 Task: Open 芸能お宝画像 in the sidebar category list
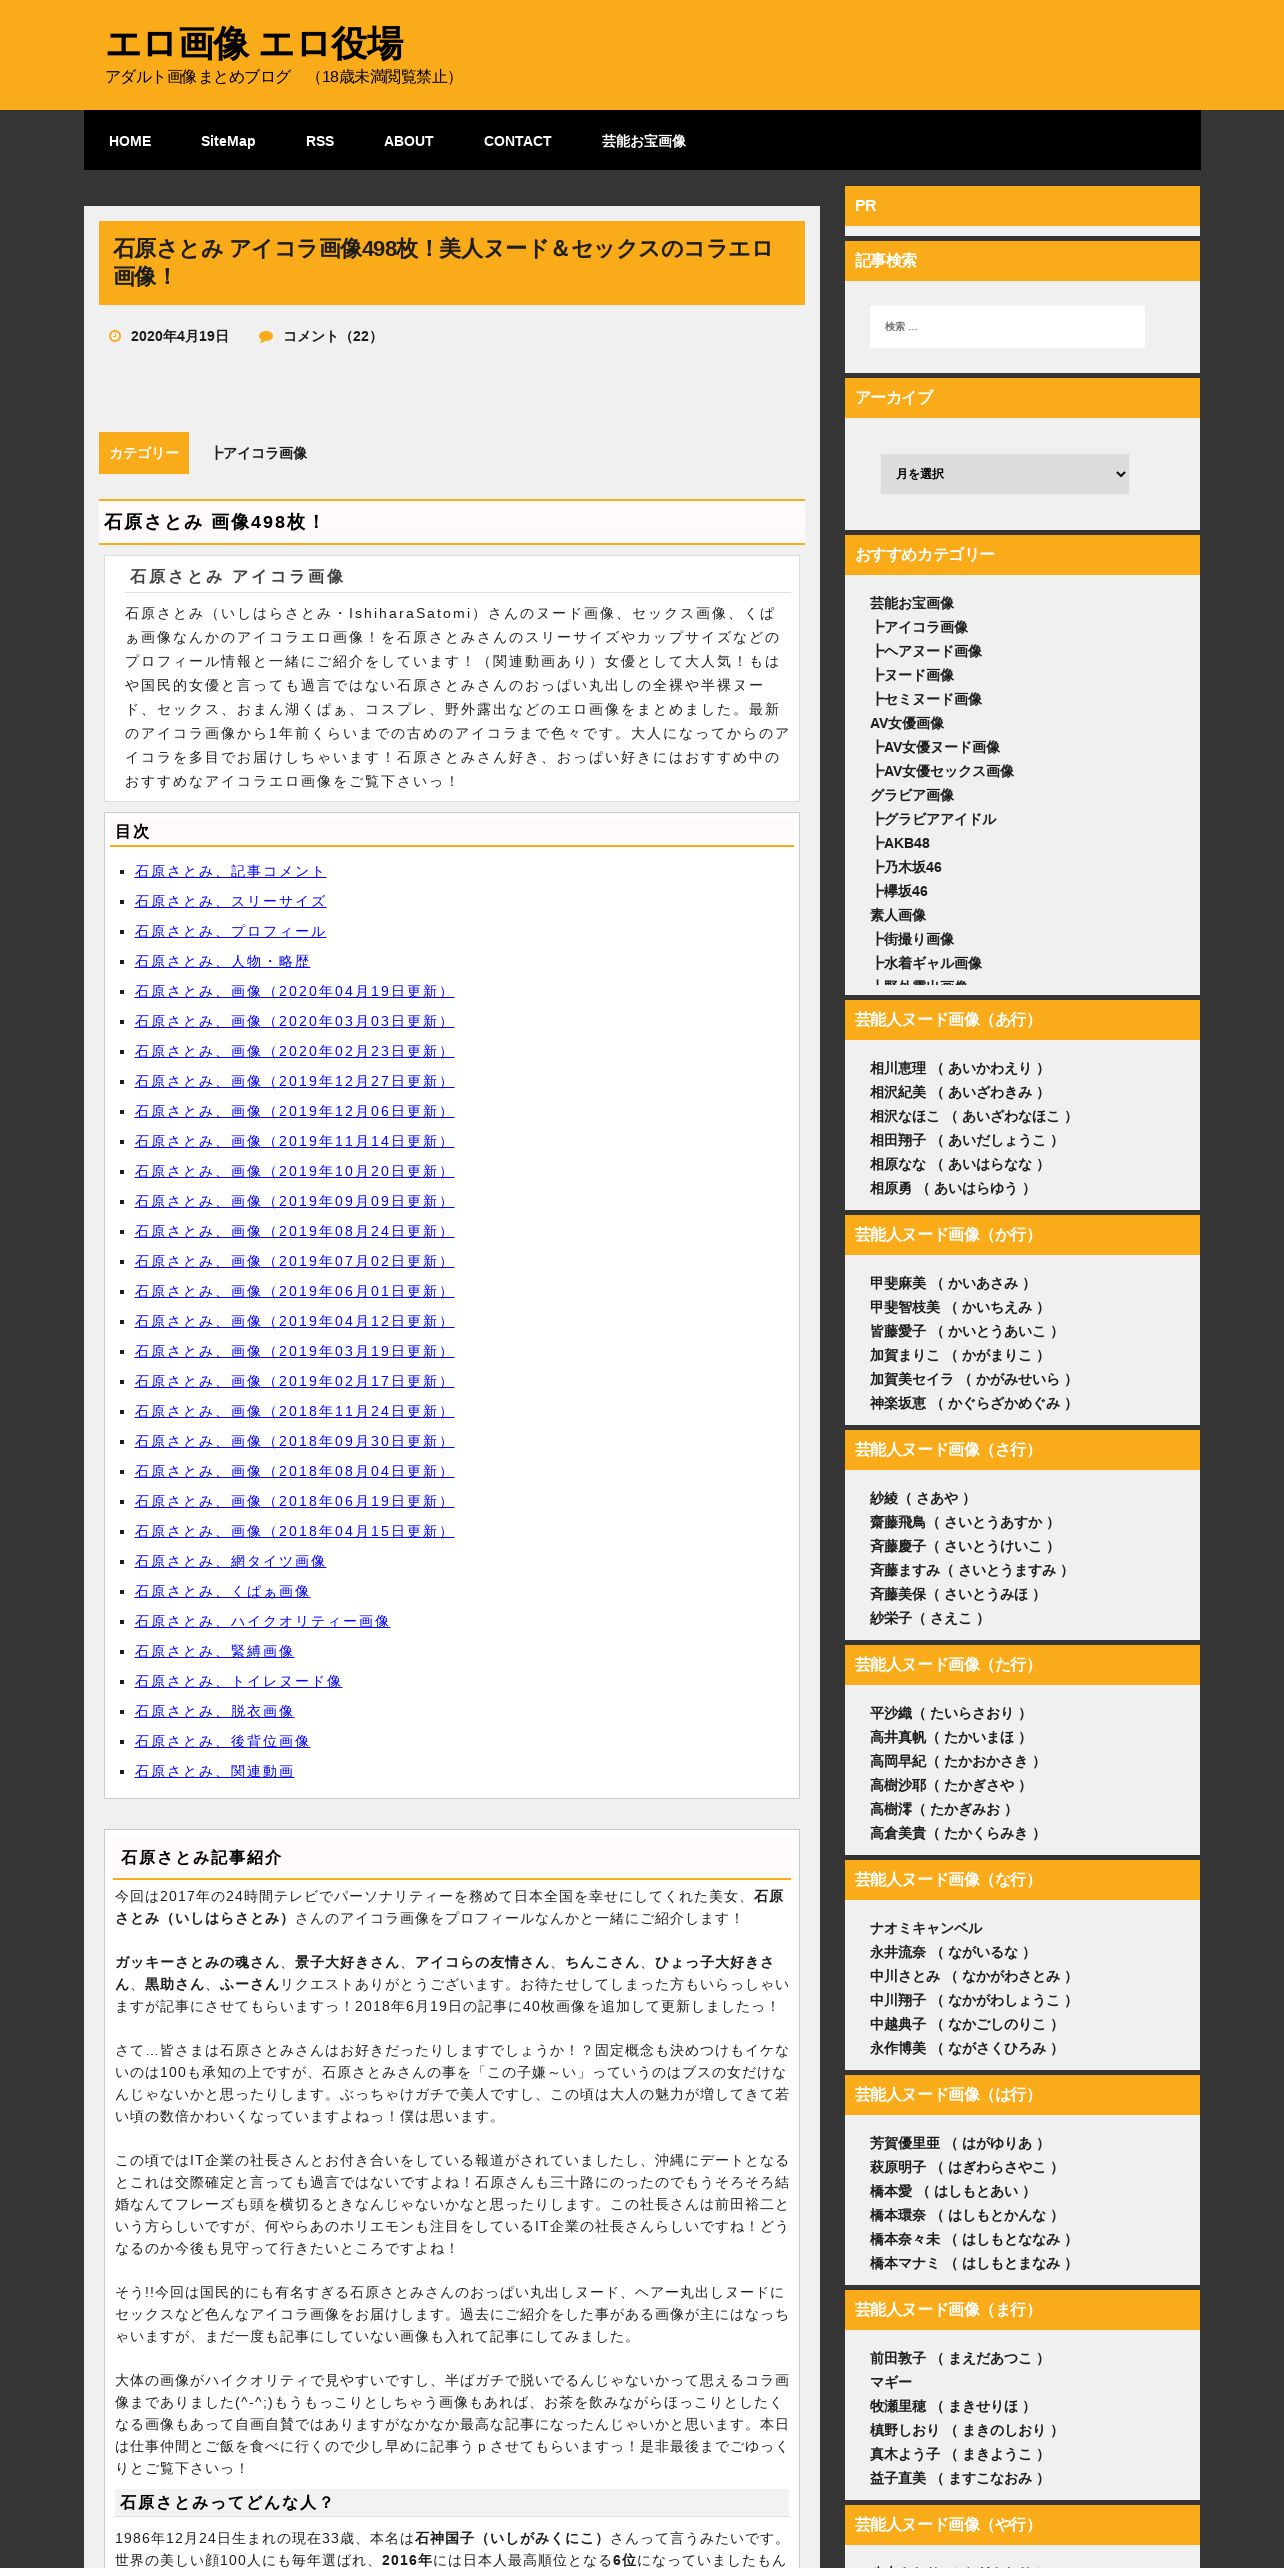tap(912, 603)
